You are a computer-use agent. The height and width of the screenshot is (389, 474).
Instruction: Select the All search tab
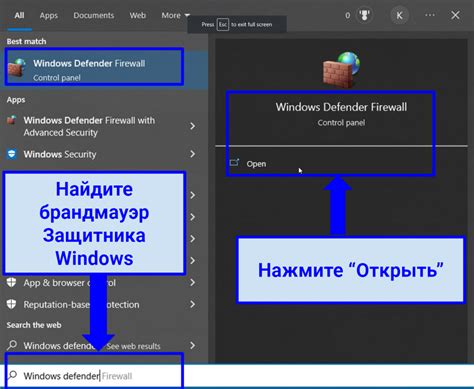point(19,15)
